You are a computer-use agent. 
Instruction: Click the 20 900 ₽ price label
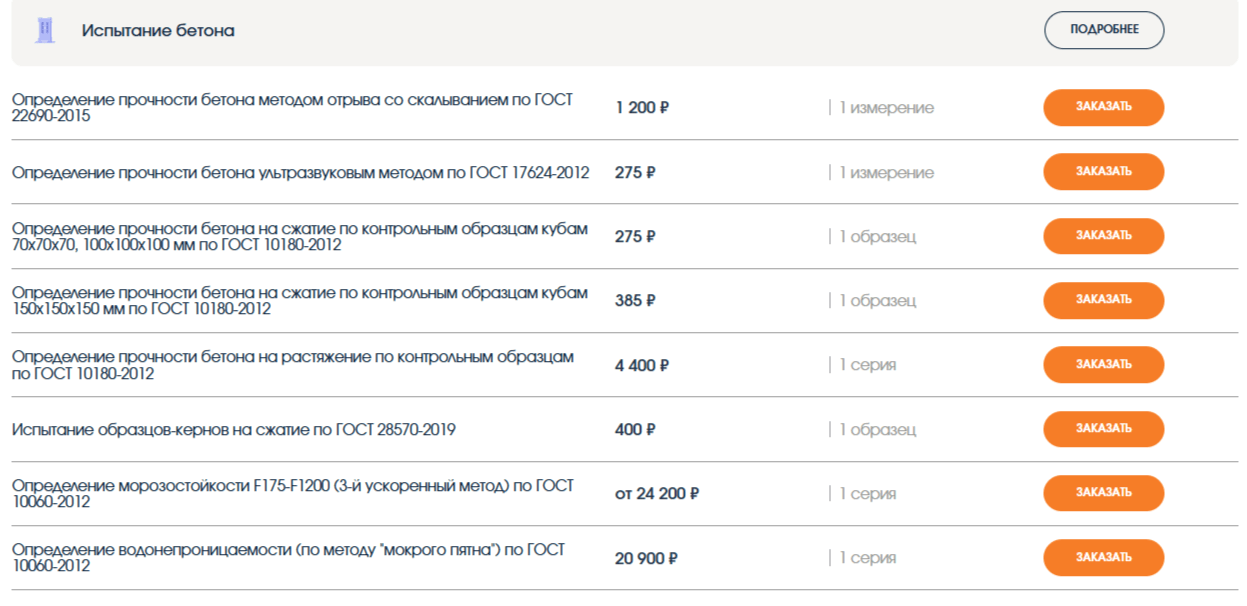[x=646, y=558]
